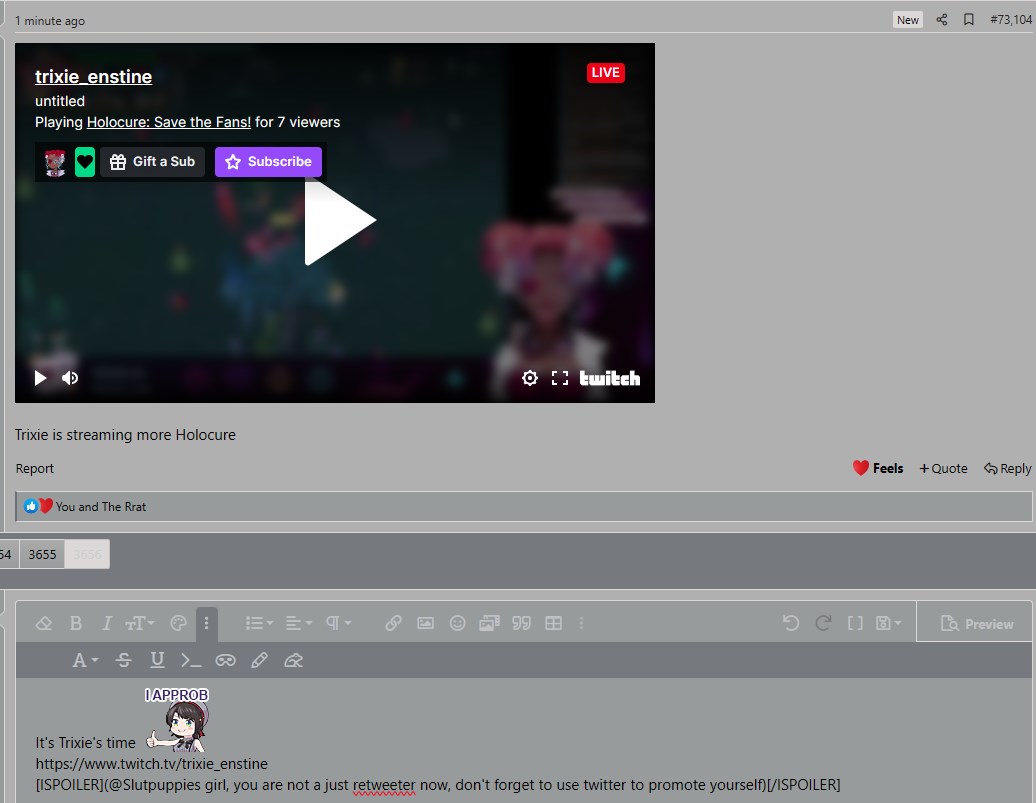This screenshot has height=803, width=1036.
Task: Share post #73,104 via share icon
Action: coord(942,20)
